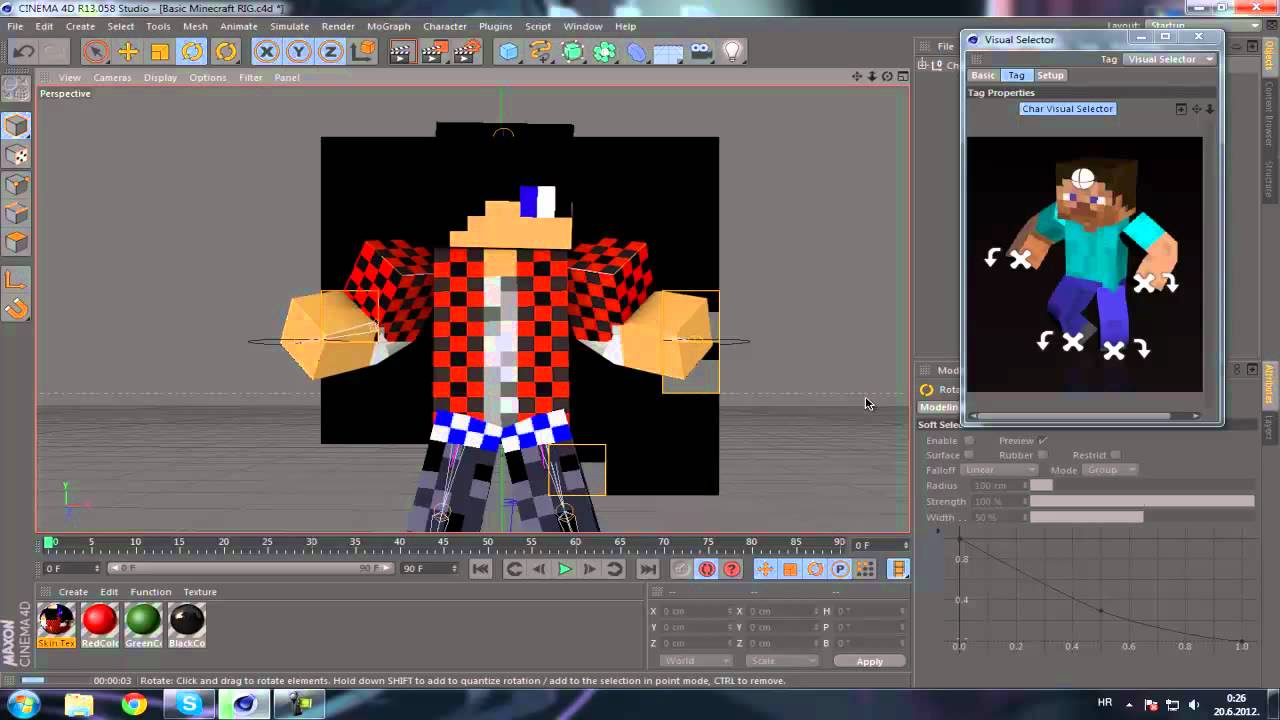Activate the Scale tool icon
1280x720 pixels.
click(160, 52)
